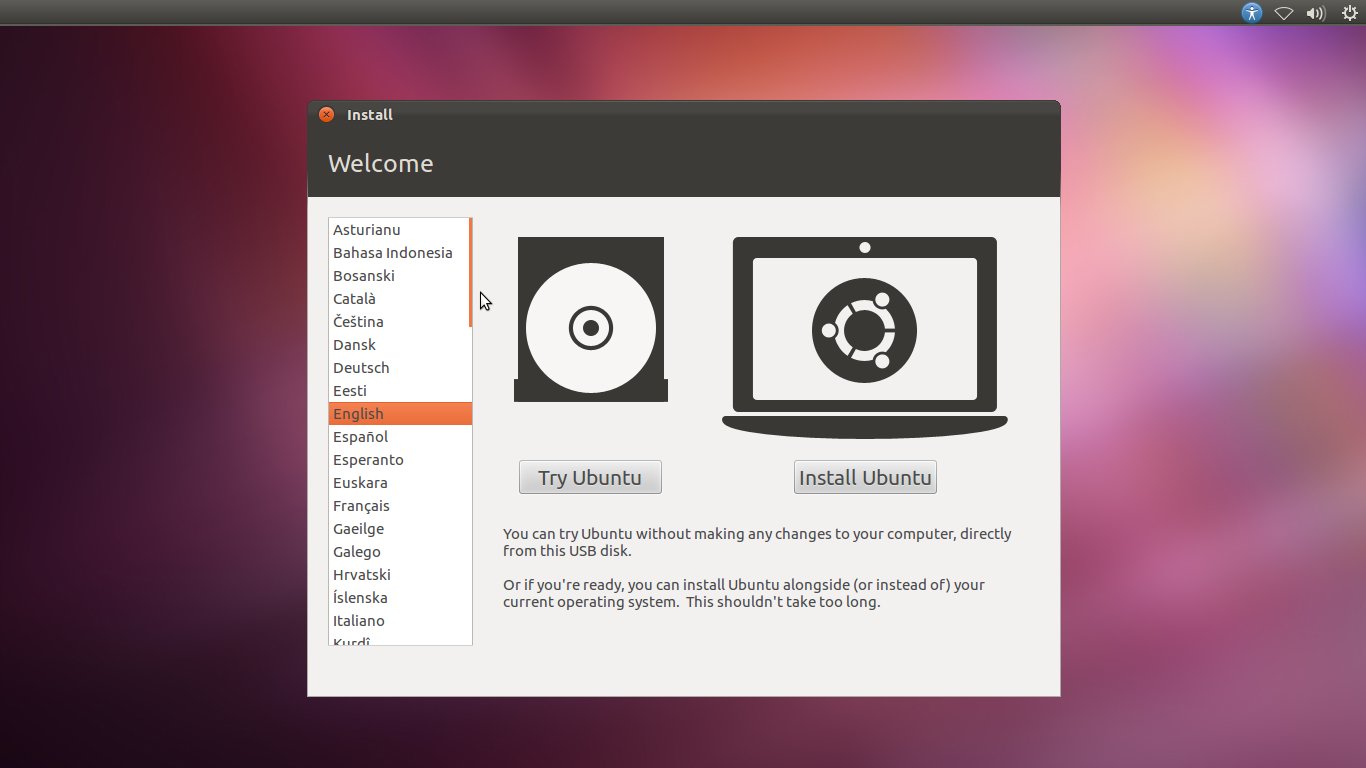Select Bahasa Indonesia language
Viewport: 1366px width, 768px height.
pos(400,253)
